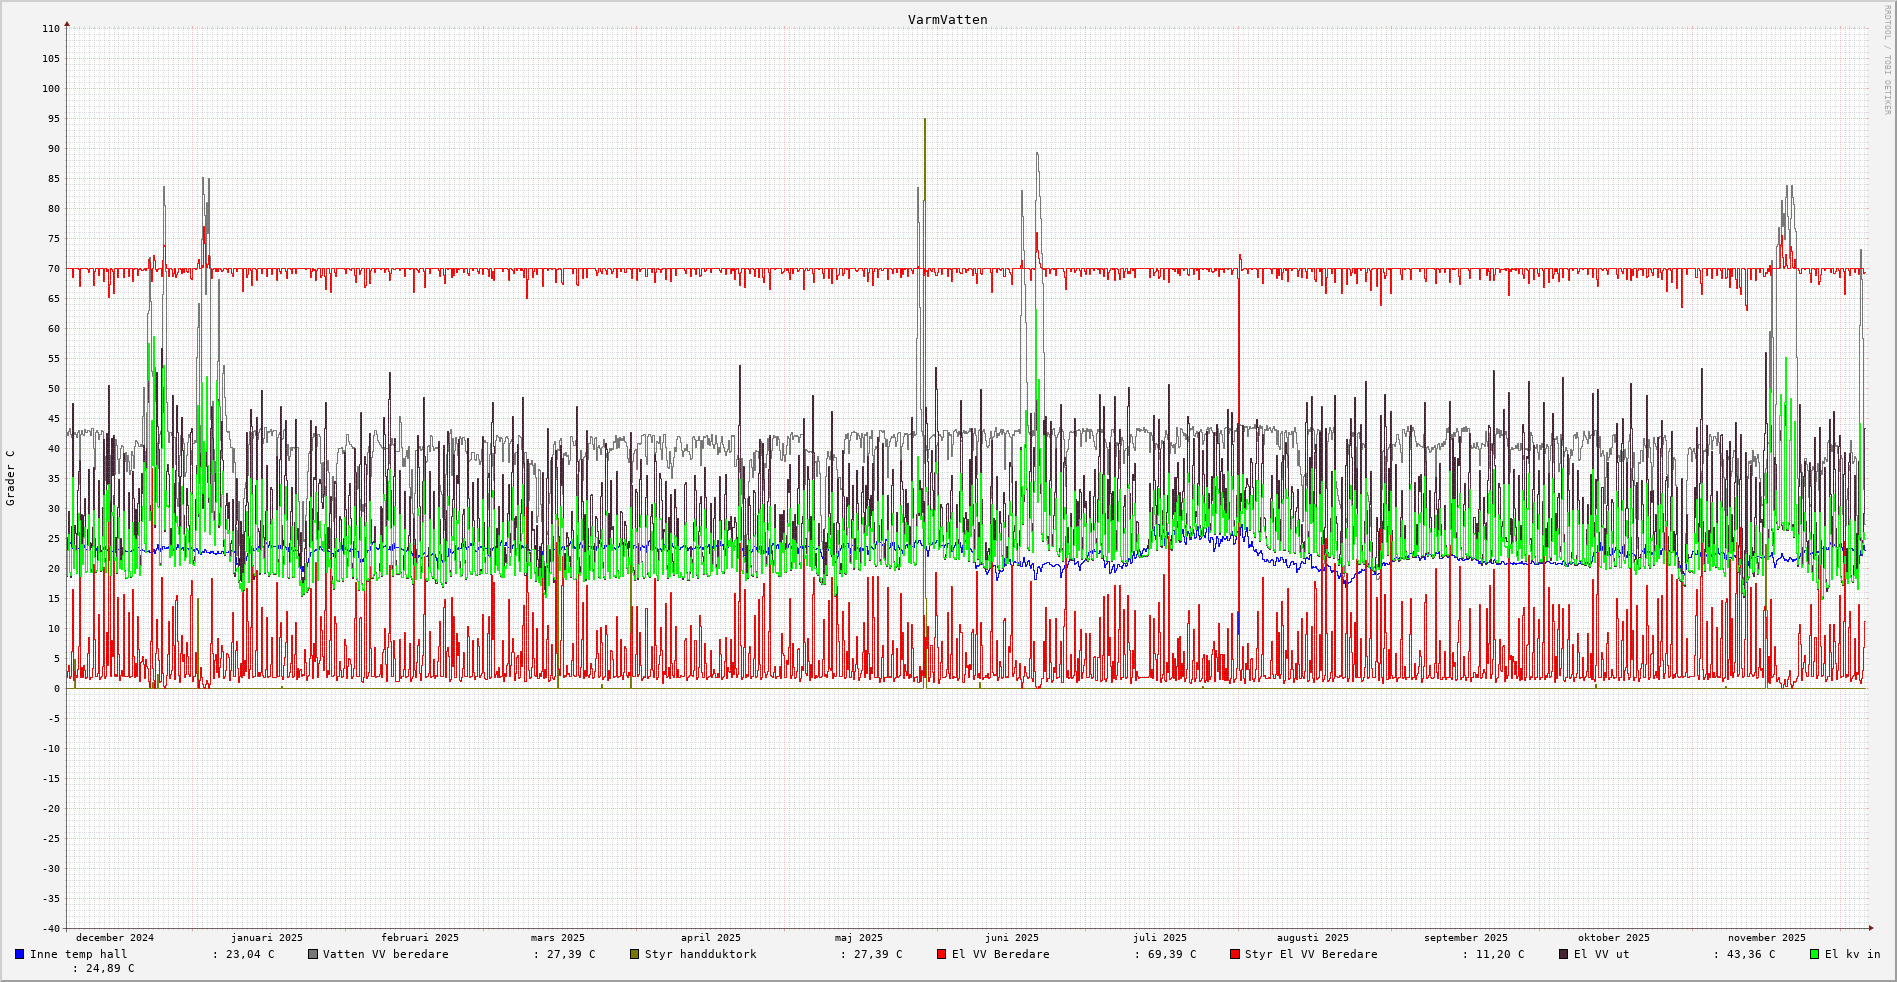
Task: Click the red El VV Beredare swatch
Action: tap(941, 954)
